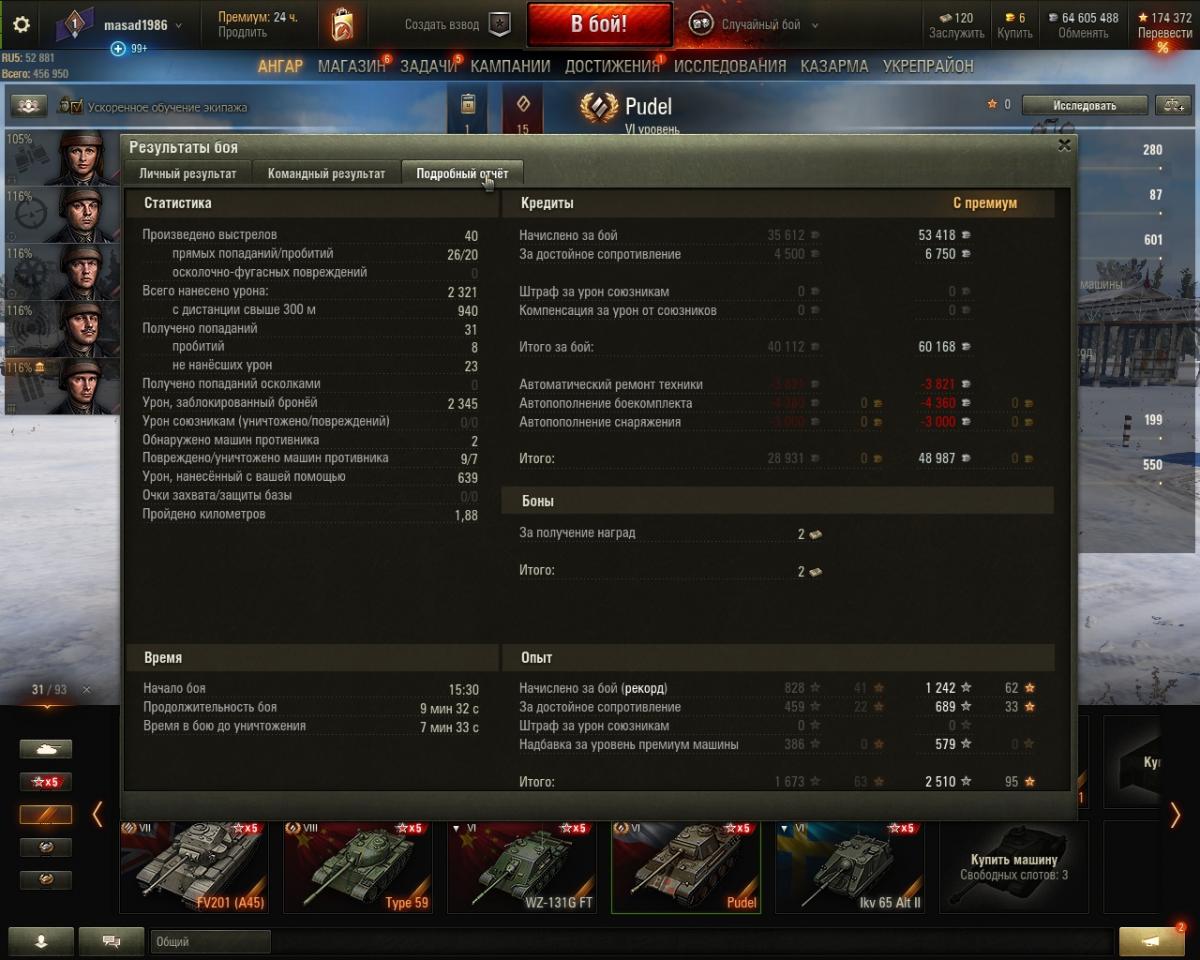Click Купить to buy gold
The width and height of the screenshot is (1200, 960).
pos(1014,25)
